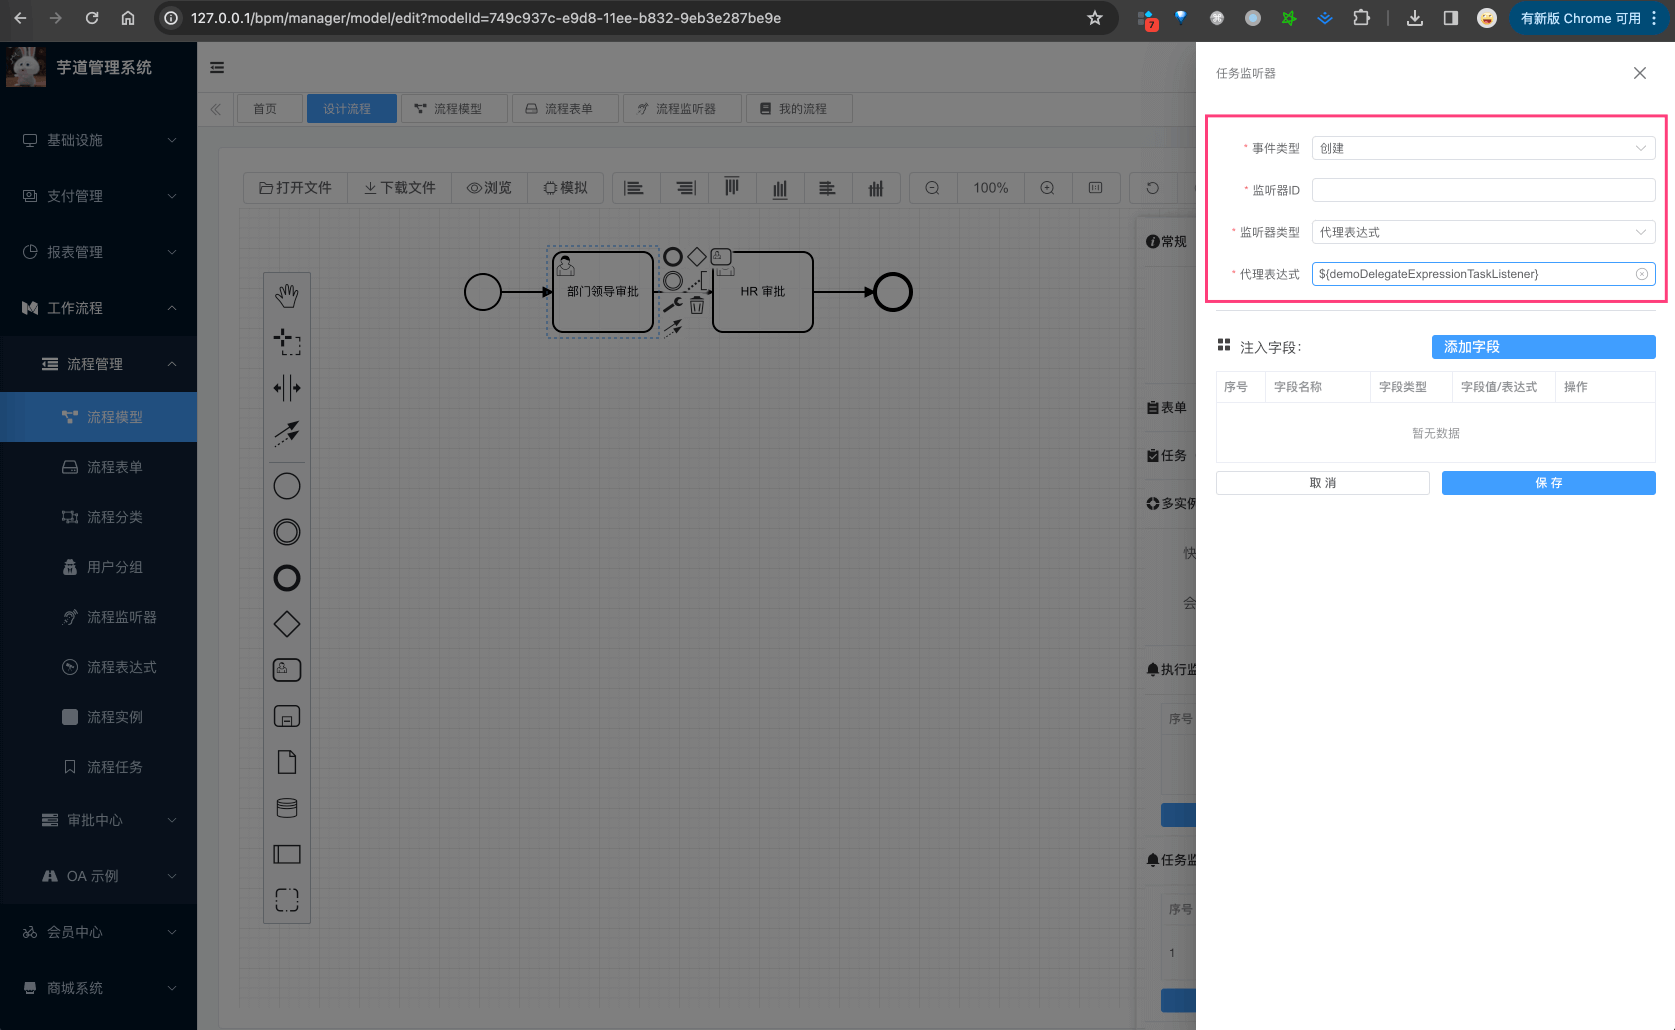The width and height of the screenshot is (1675, 1030).
Task: Open the 事件类型 dropdown
Action: (x=1482, y=148)
